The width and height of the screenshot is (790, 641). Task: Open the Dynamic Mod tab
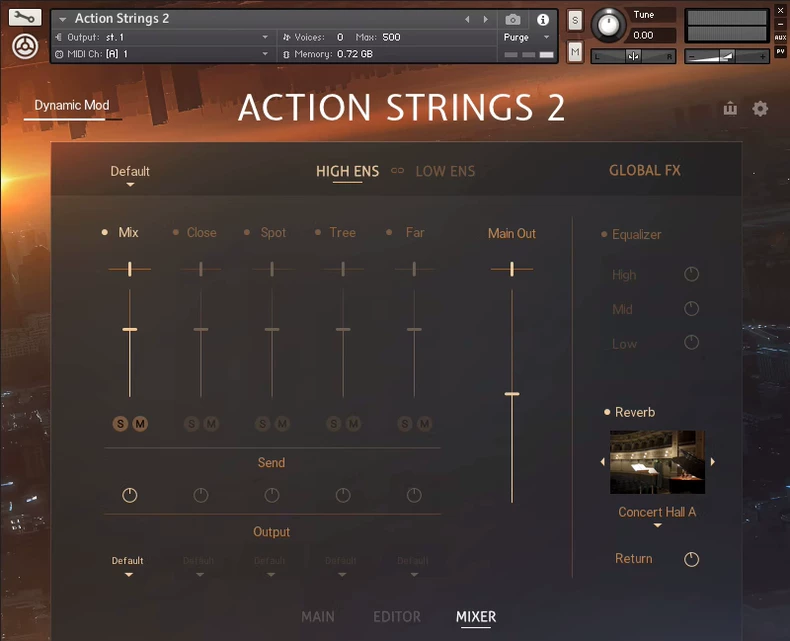pos(72,105)
